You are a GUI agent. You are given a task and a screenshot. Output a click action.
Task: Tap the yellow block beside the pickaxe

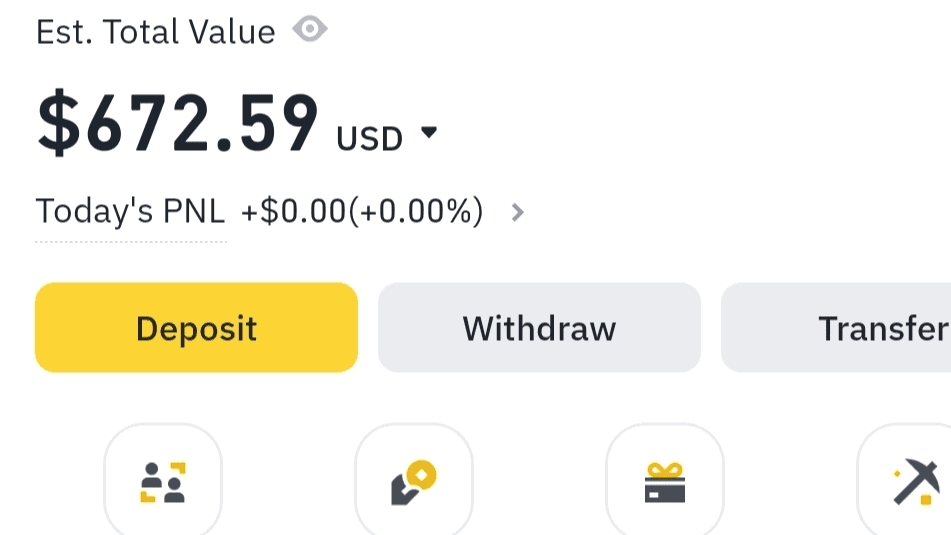point(929,497)
